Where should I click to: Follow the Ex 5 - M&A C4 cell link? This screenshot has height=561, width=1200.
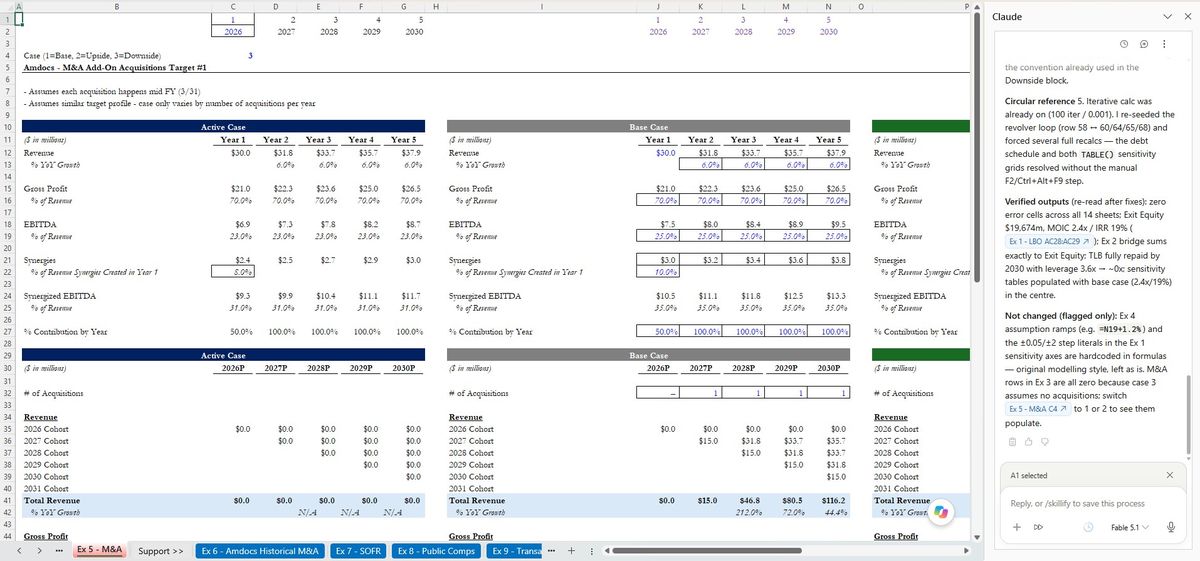click(x=1038, y=409)
